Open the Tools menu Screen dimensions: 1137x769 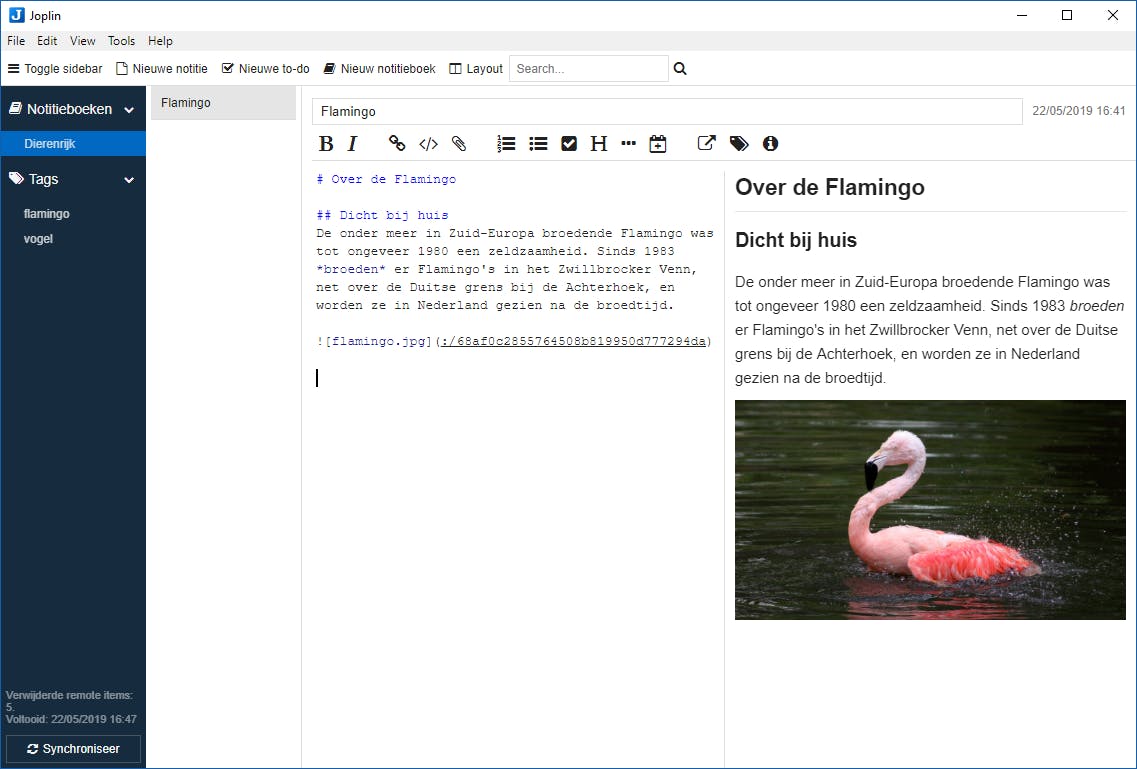tap(121, 41)
